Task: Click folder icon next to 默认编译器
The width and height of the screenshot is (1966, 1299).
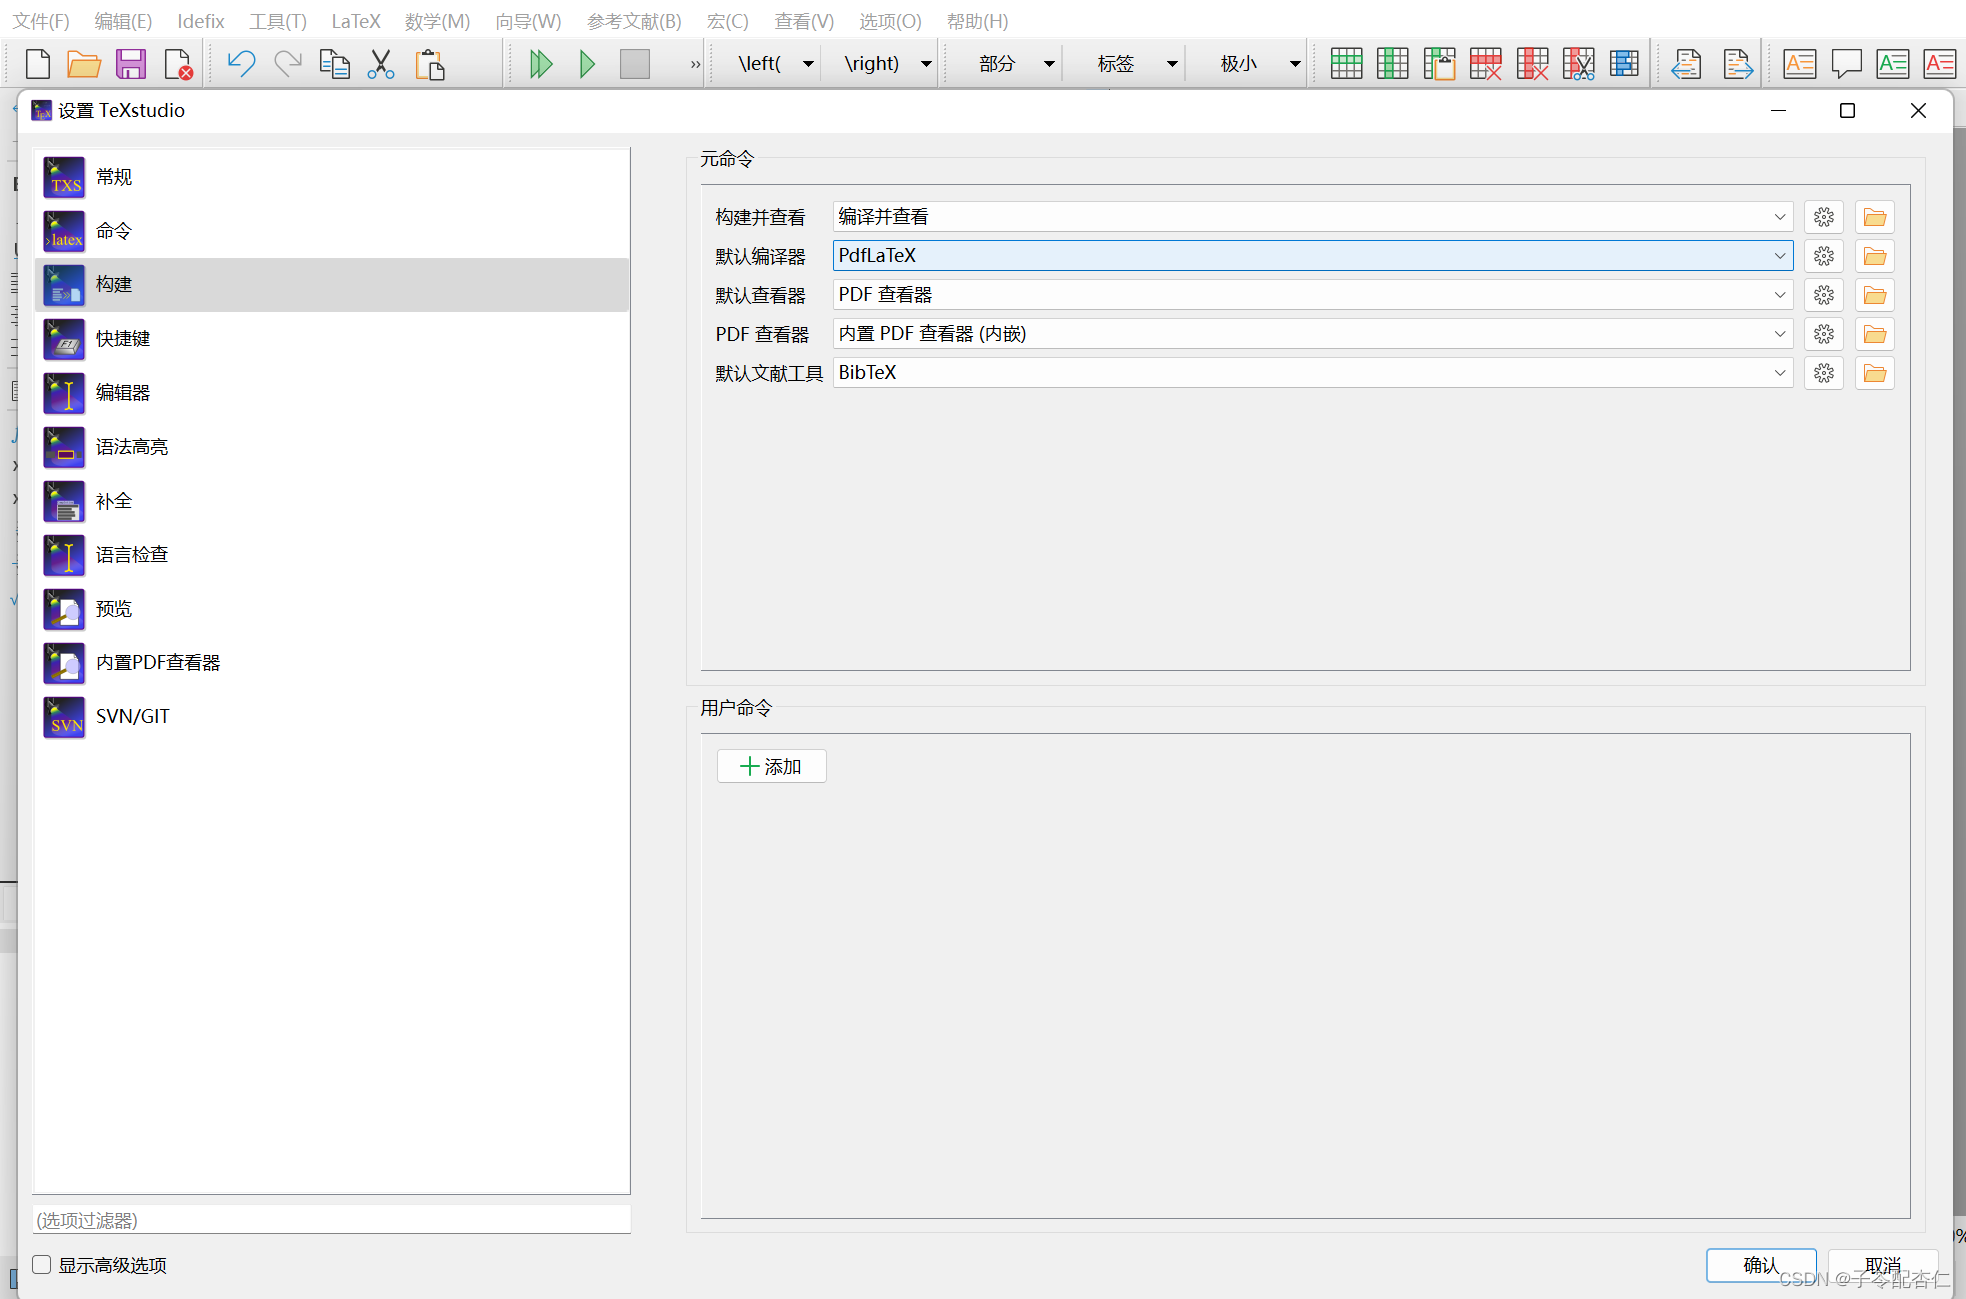Action: (1875, 256)
